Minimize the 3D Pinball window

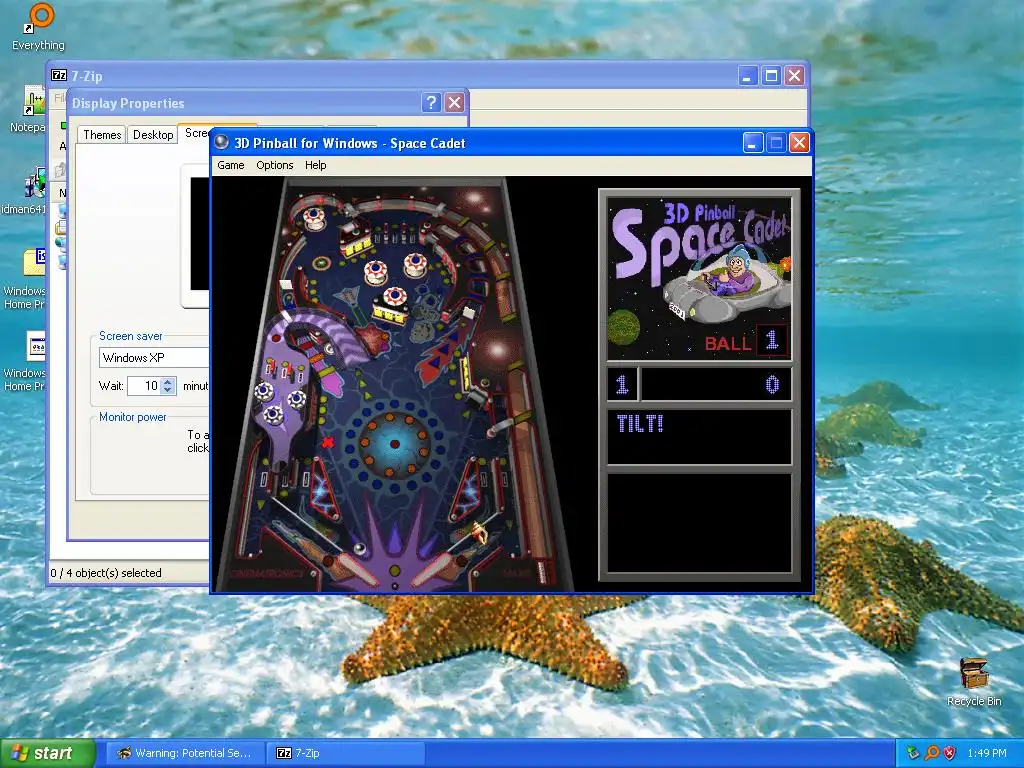(753, 142)
